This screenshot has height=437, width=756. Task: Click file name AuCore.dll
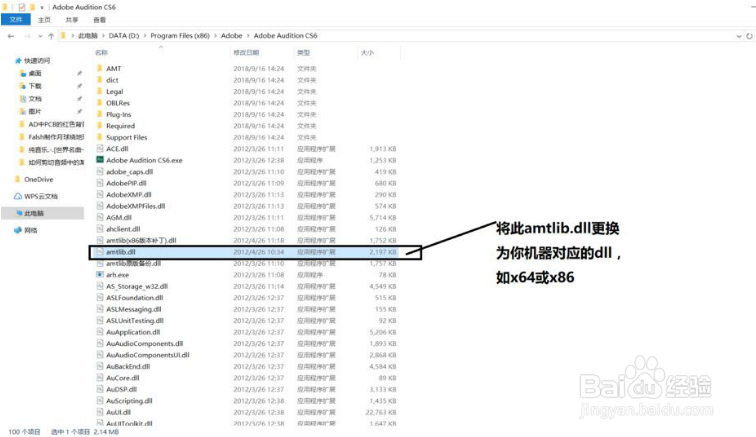click(123, 378)
